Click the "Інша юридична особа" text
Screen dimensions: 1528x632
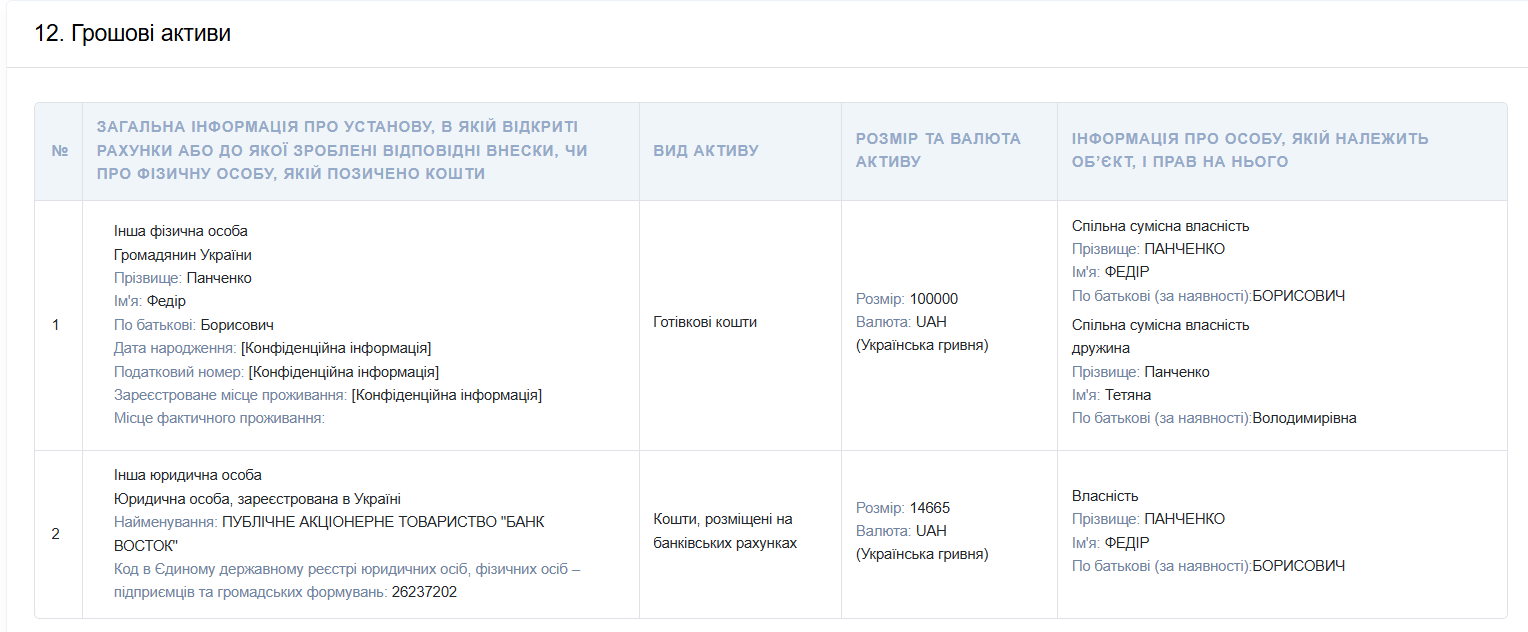(x=188, y=475)
